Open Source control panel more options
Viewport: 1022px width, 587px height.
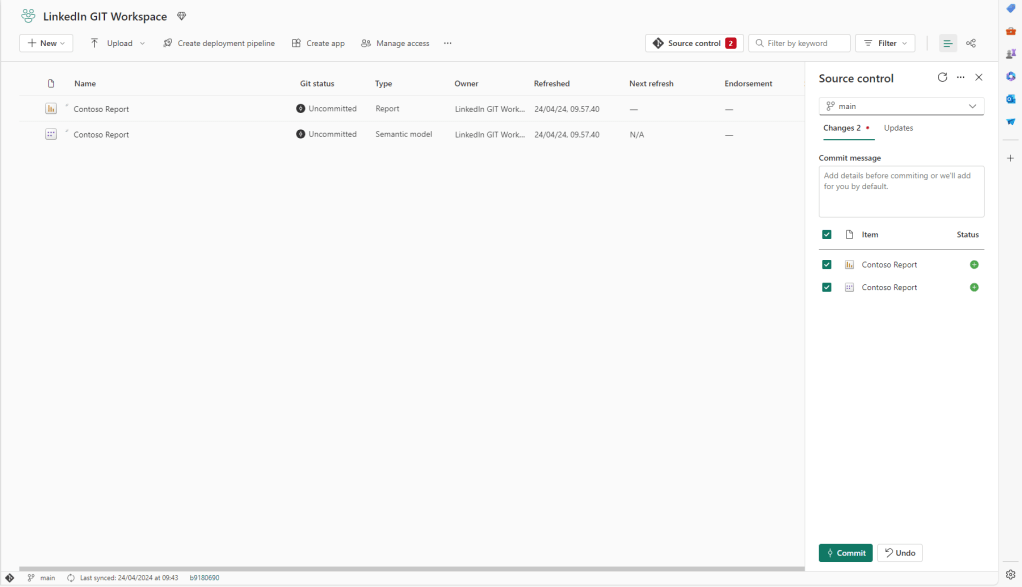pyautogui.click(x=960, y=78)
